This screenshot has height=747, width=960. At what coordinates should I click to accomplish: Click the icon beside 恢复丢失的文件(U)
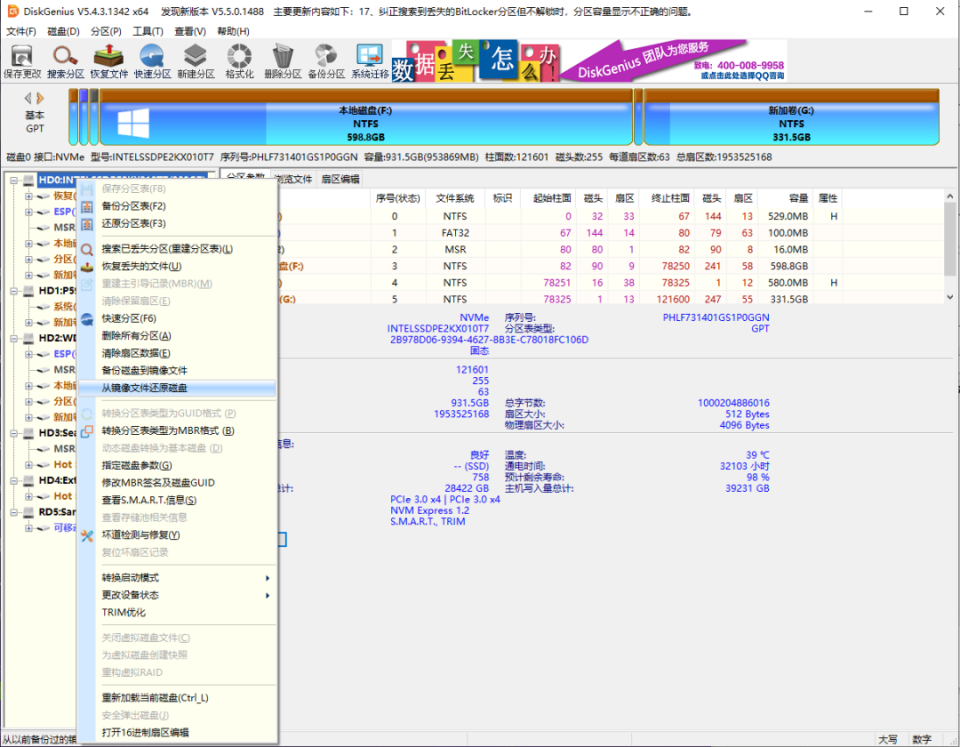(87, 266)
